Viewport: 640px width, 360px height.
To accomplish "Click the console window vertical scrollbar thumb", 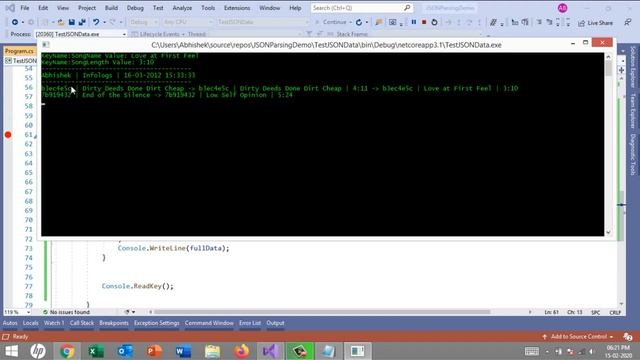I will point(609,68).
